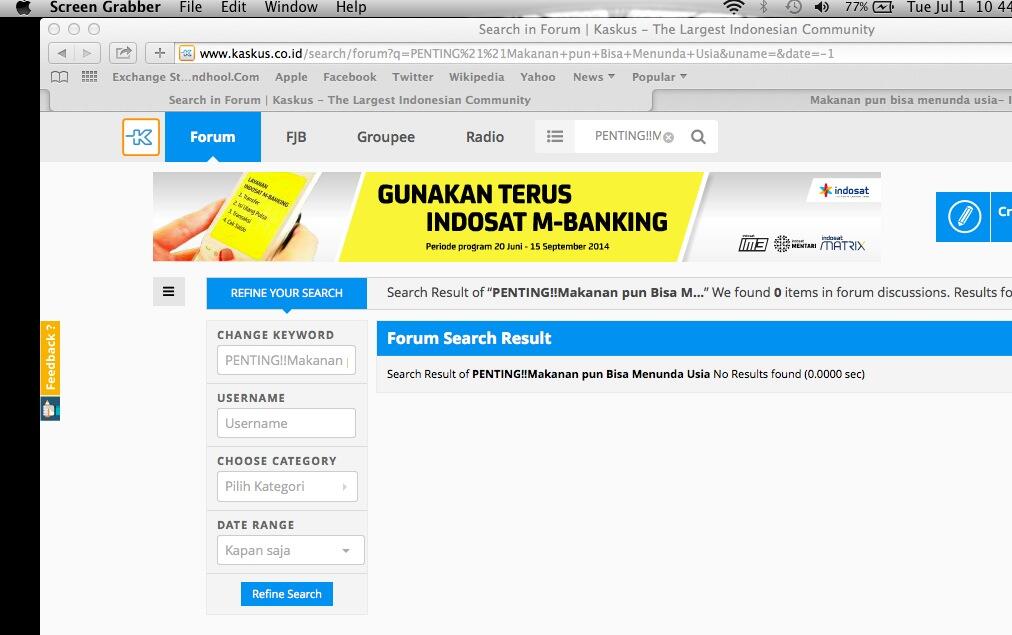Open the Help menu

(x=351, y=7)
